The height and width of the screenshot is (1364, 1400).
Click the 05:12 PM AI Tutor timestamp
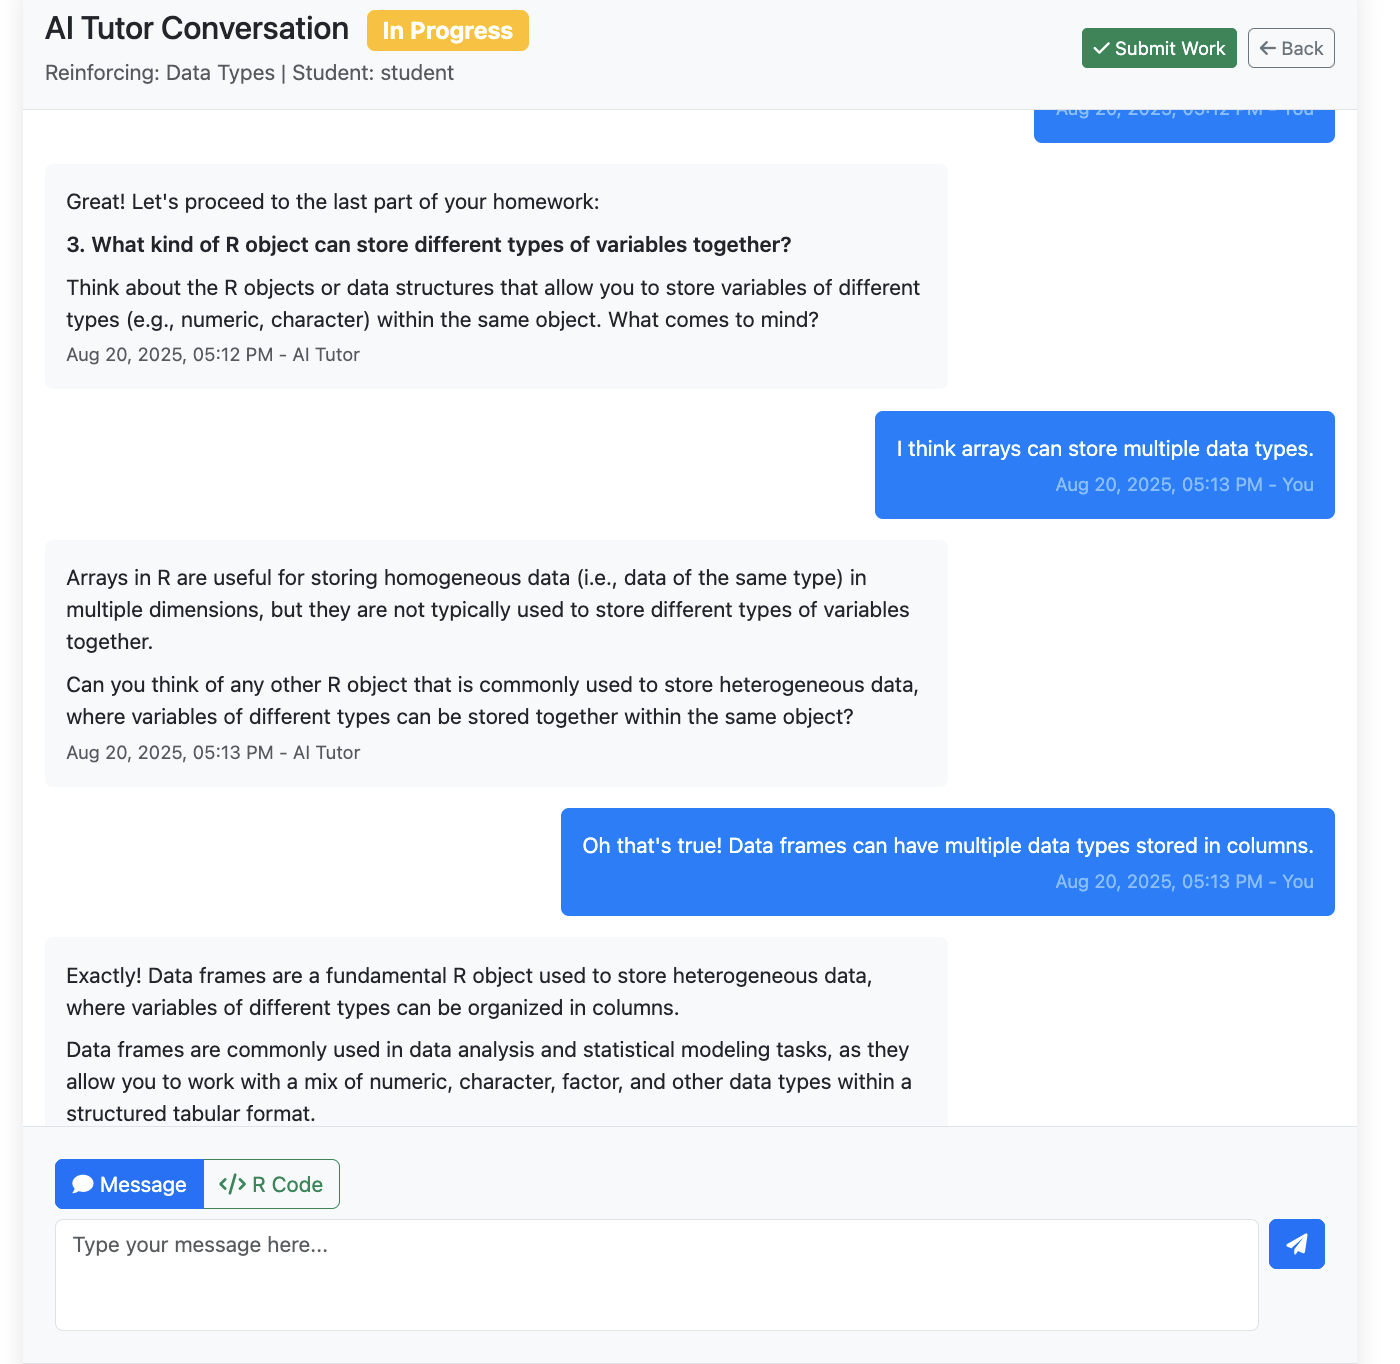pos(213,355)
